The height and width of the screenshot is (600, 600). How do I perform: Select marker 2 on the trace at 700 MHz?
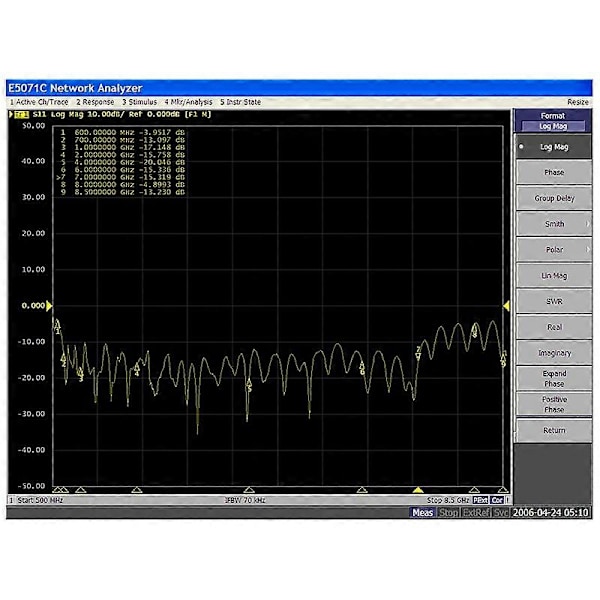click(x=64, y=361)
